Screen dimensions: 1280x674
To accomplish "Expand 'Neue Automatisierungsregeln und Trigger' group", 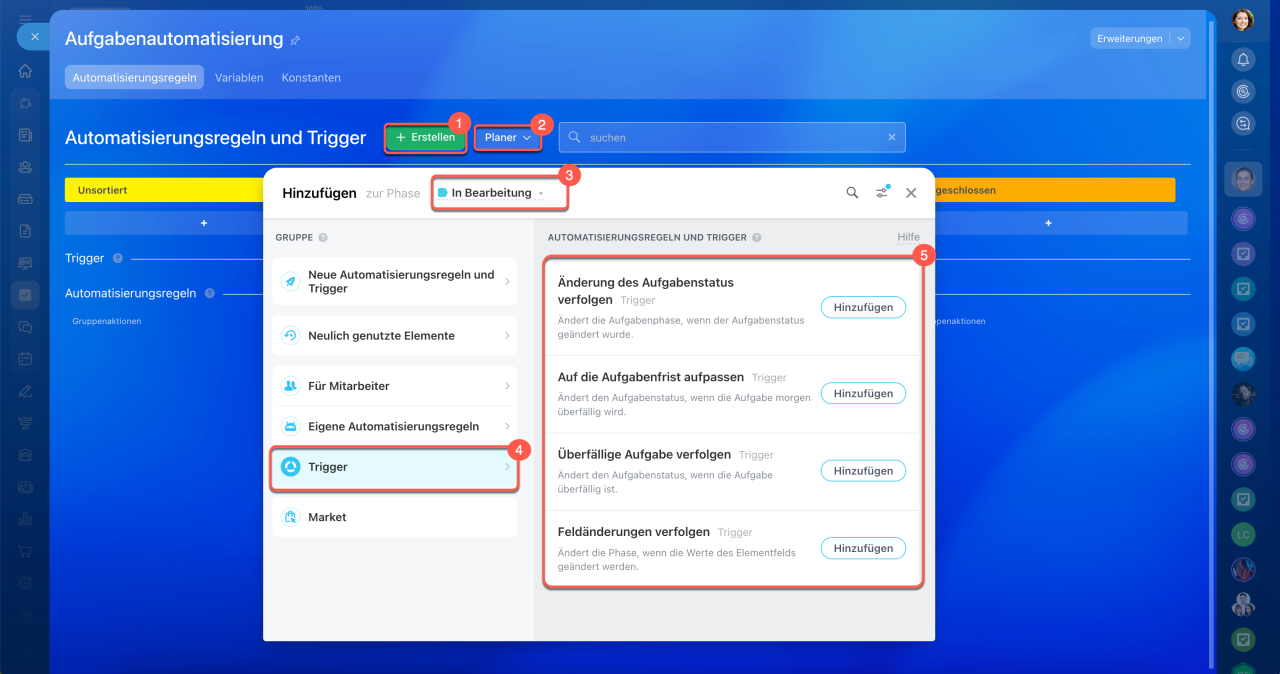I will point(394,282).
